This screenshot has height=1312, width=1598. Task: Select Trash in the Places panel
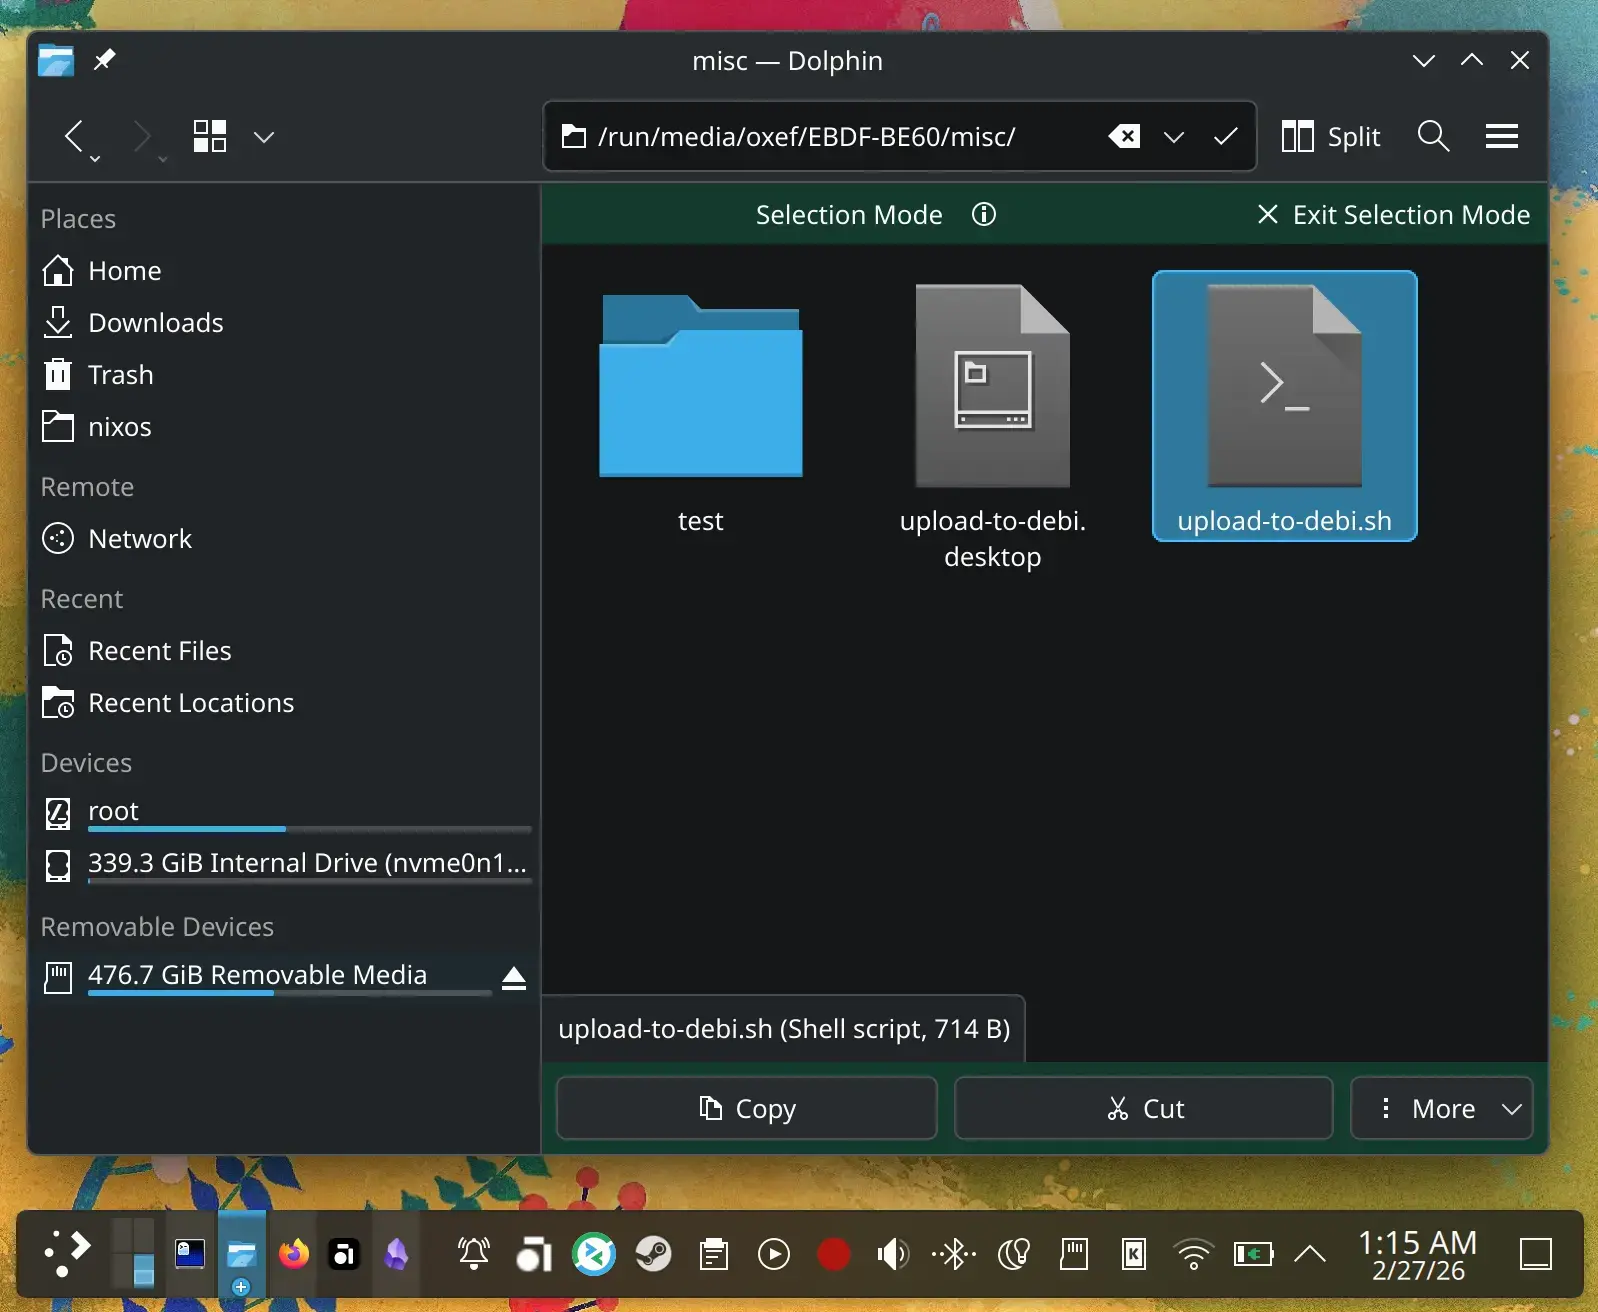[120, 375]
